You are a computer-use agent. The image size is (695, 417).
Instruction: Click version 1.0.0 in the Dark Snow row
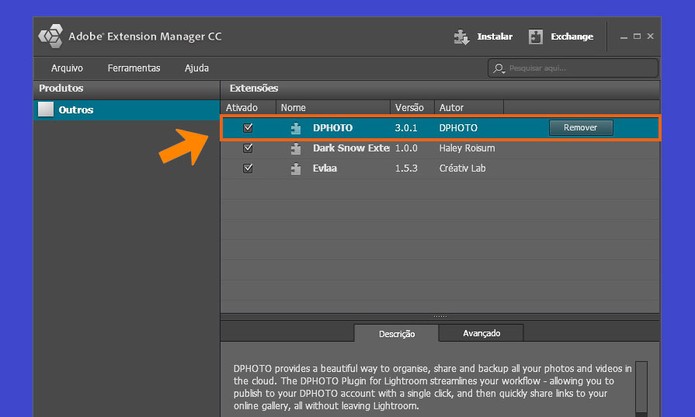click(406, 148)
